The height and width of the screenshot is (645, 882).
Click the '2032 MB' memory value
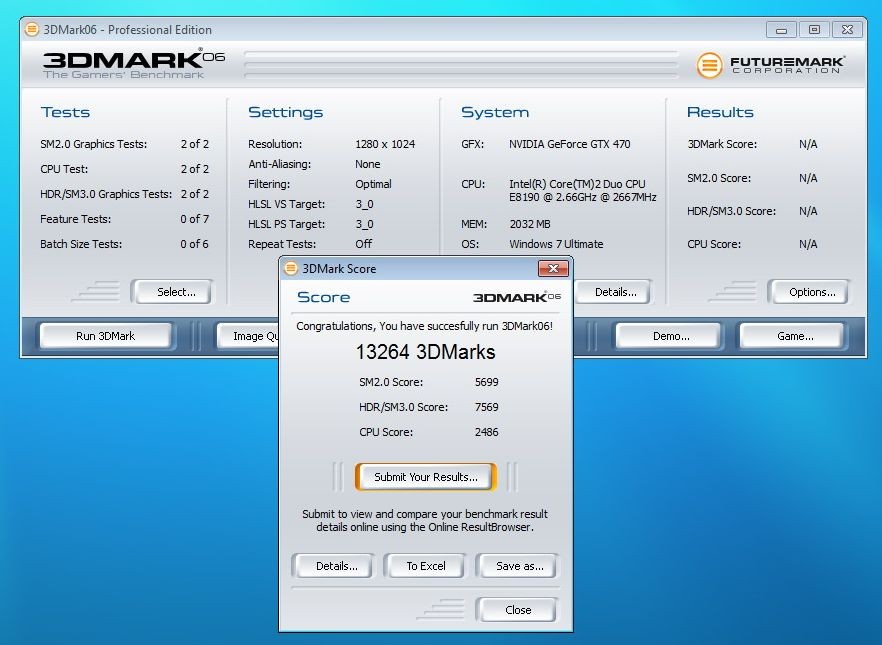[530, 224]
